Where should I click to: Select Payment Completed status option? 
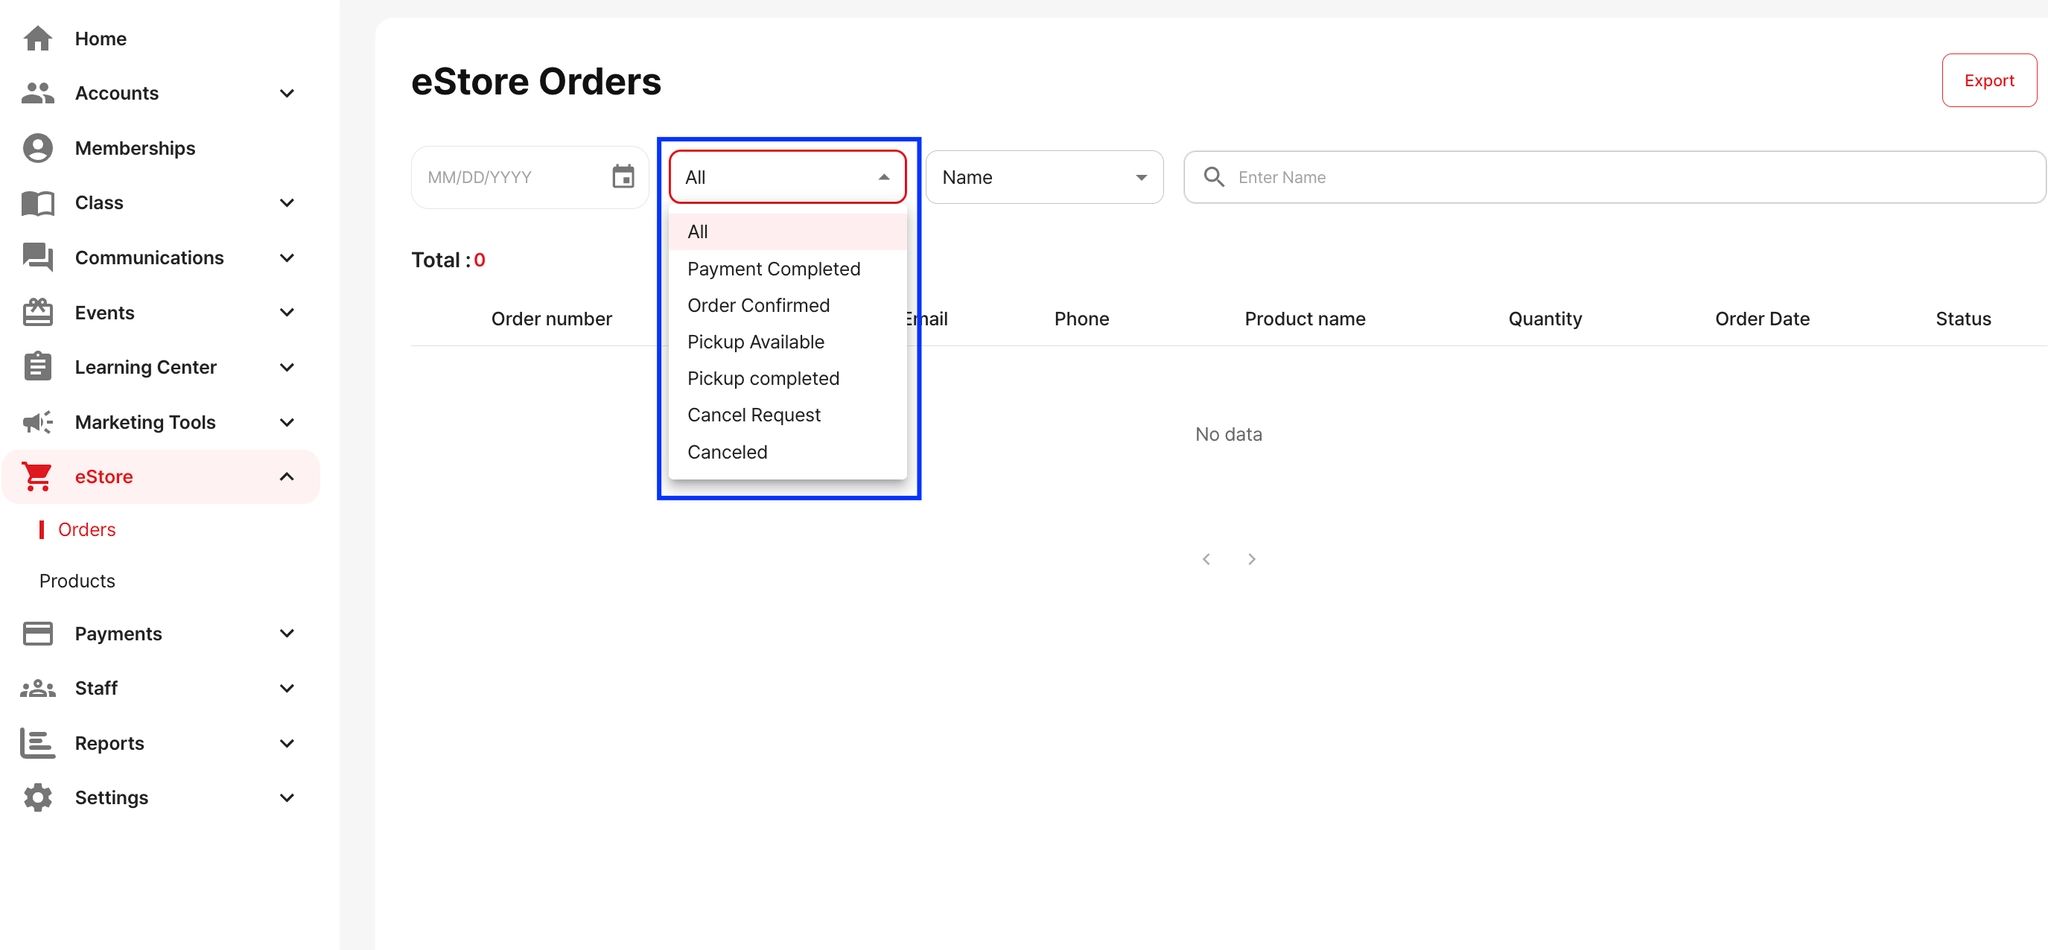[773, 269]
